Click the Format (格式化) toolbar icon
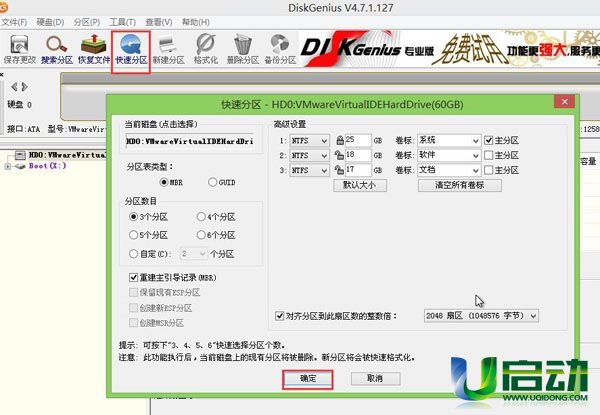 (205, 49)
